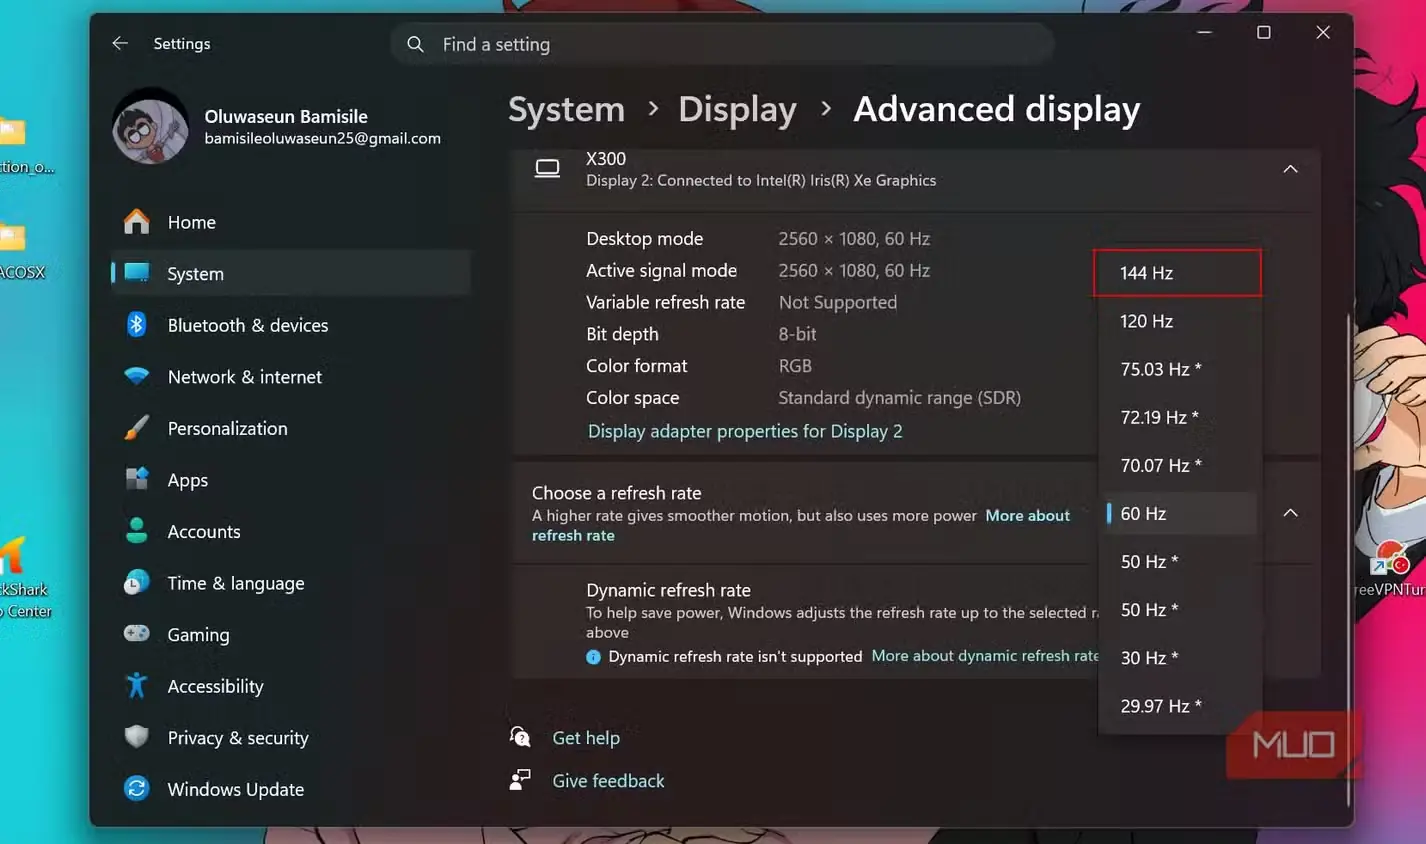Open Privacy & security settings
1426x844 pixels.
290,737
